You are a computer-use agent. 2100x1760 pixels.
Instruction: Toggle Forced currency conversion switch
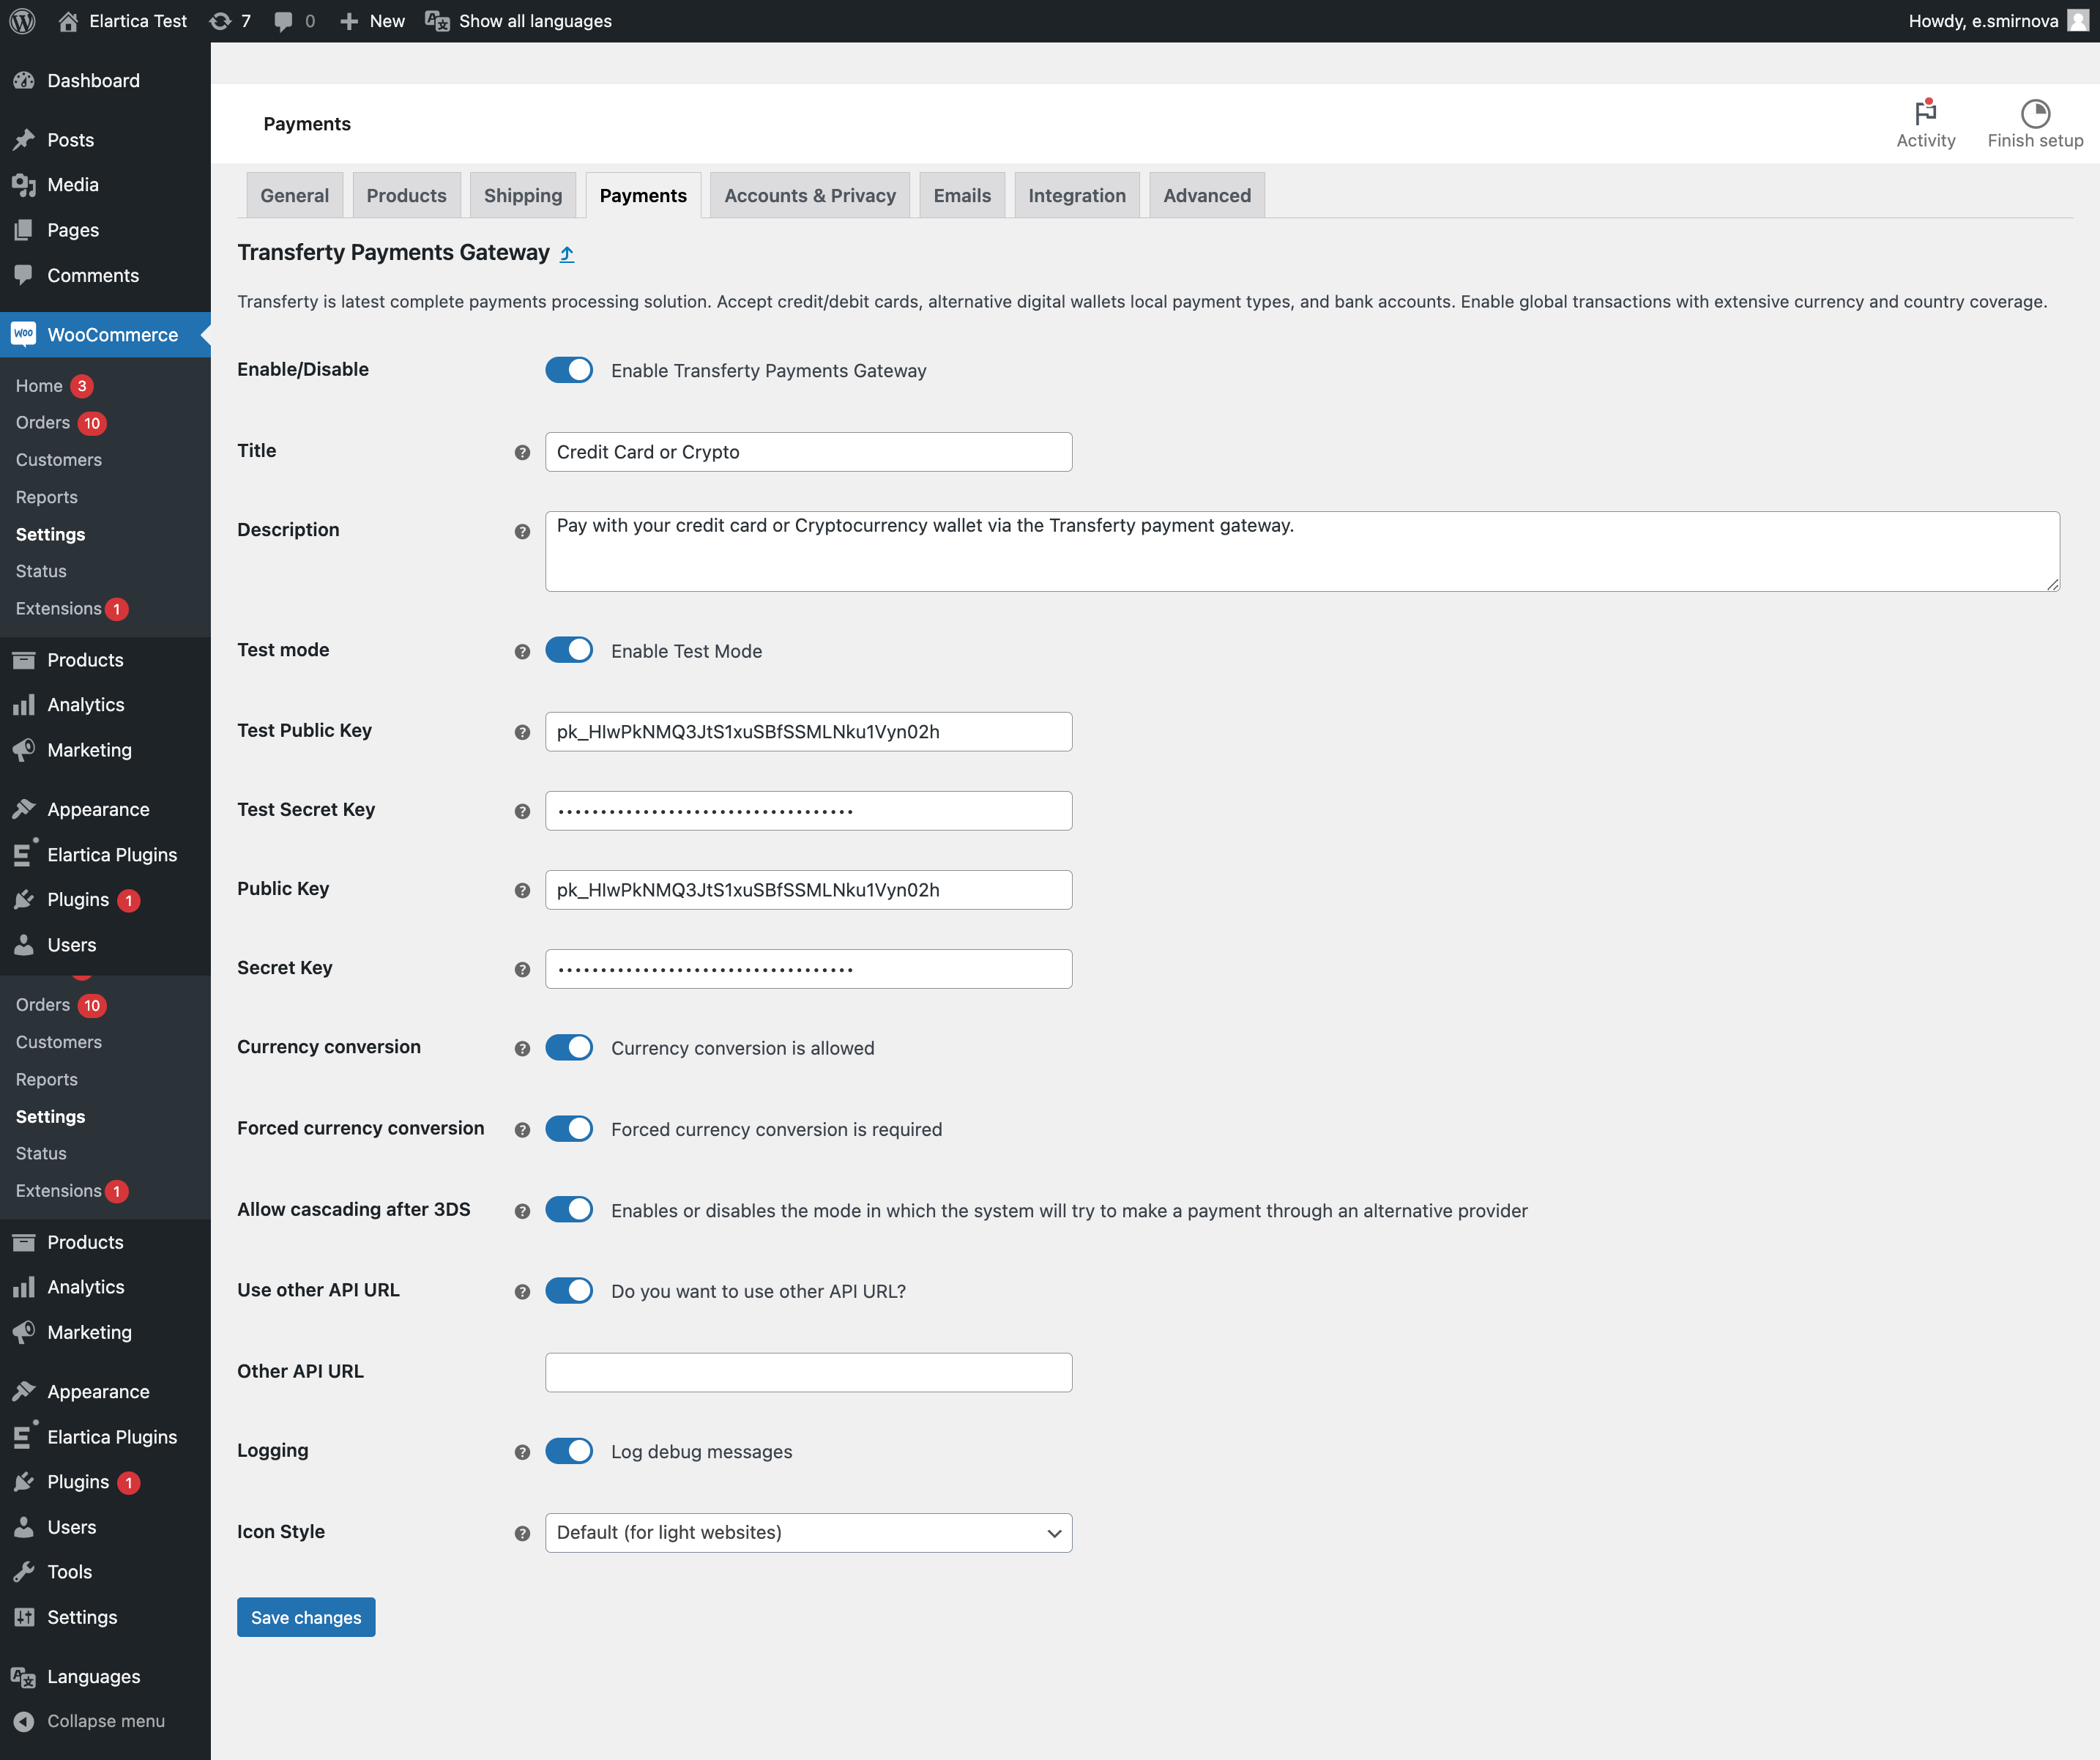[569, 1129]
